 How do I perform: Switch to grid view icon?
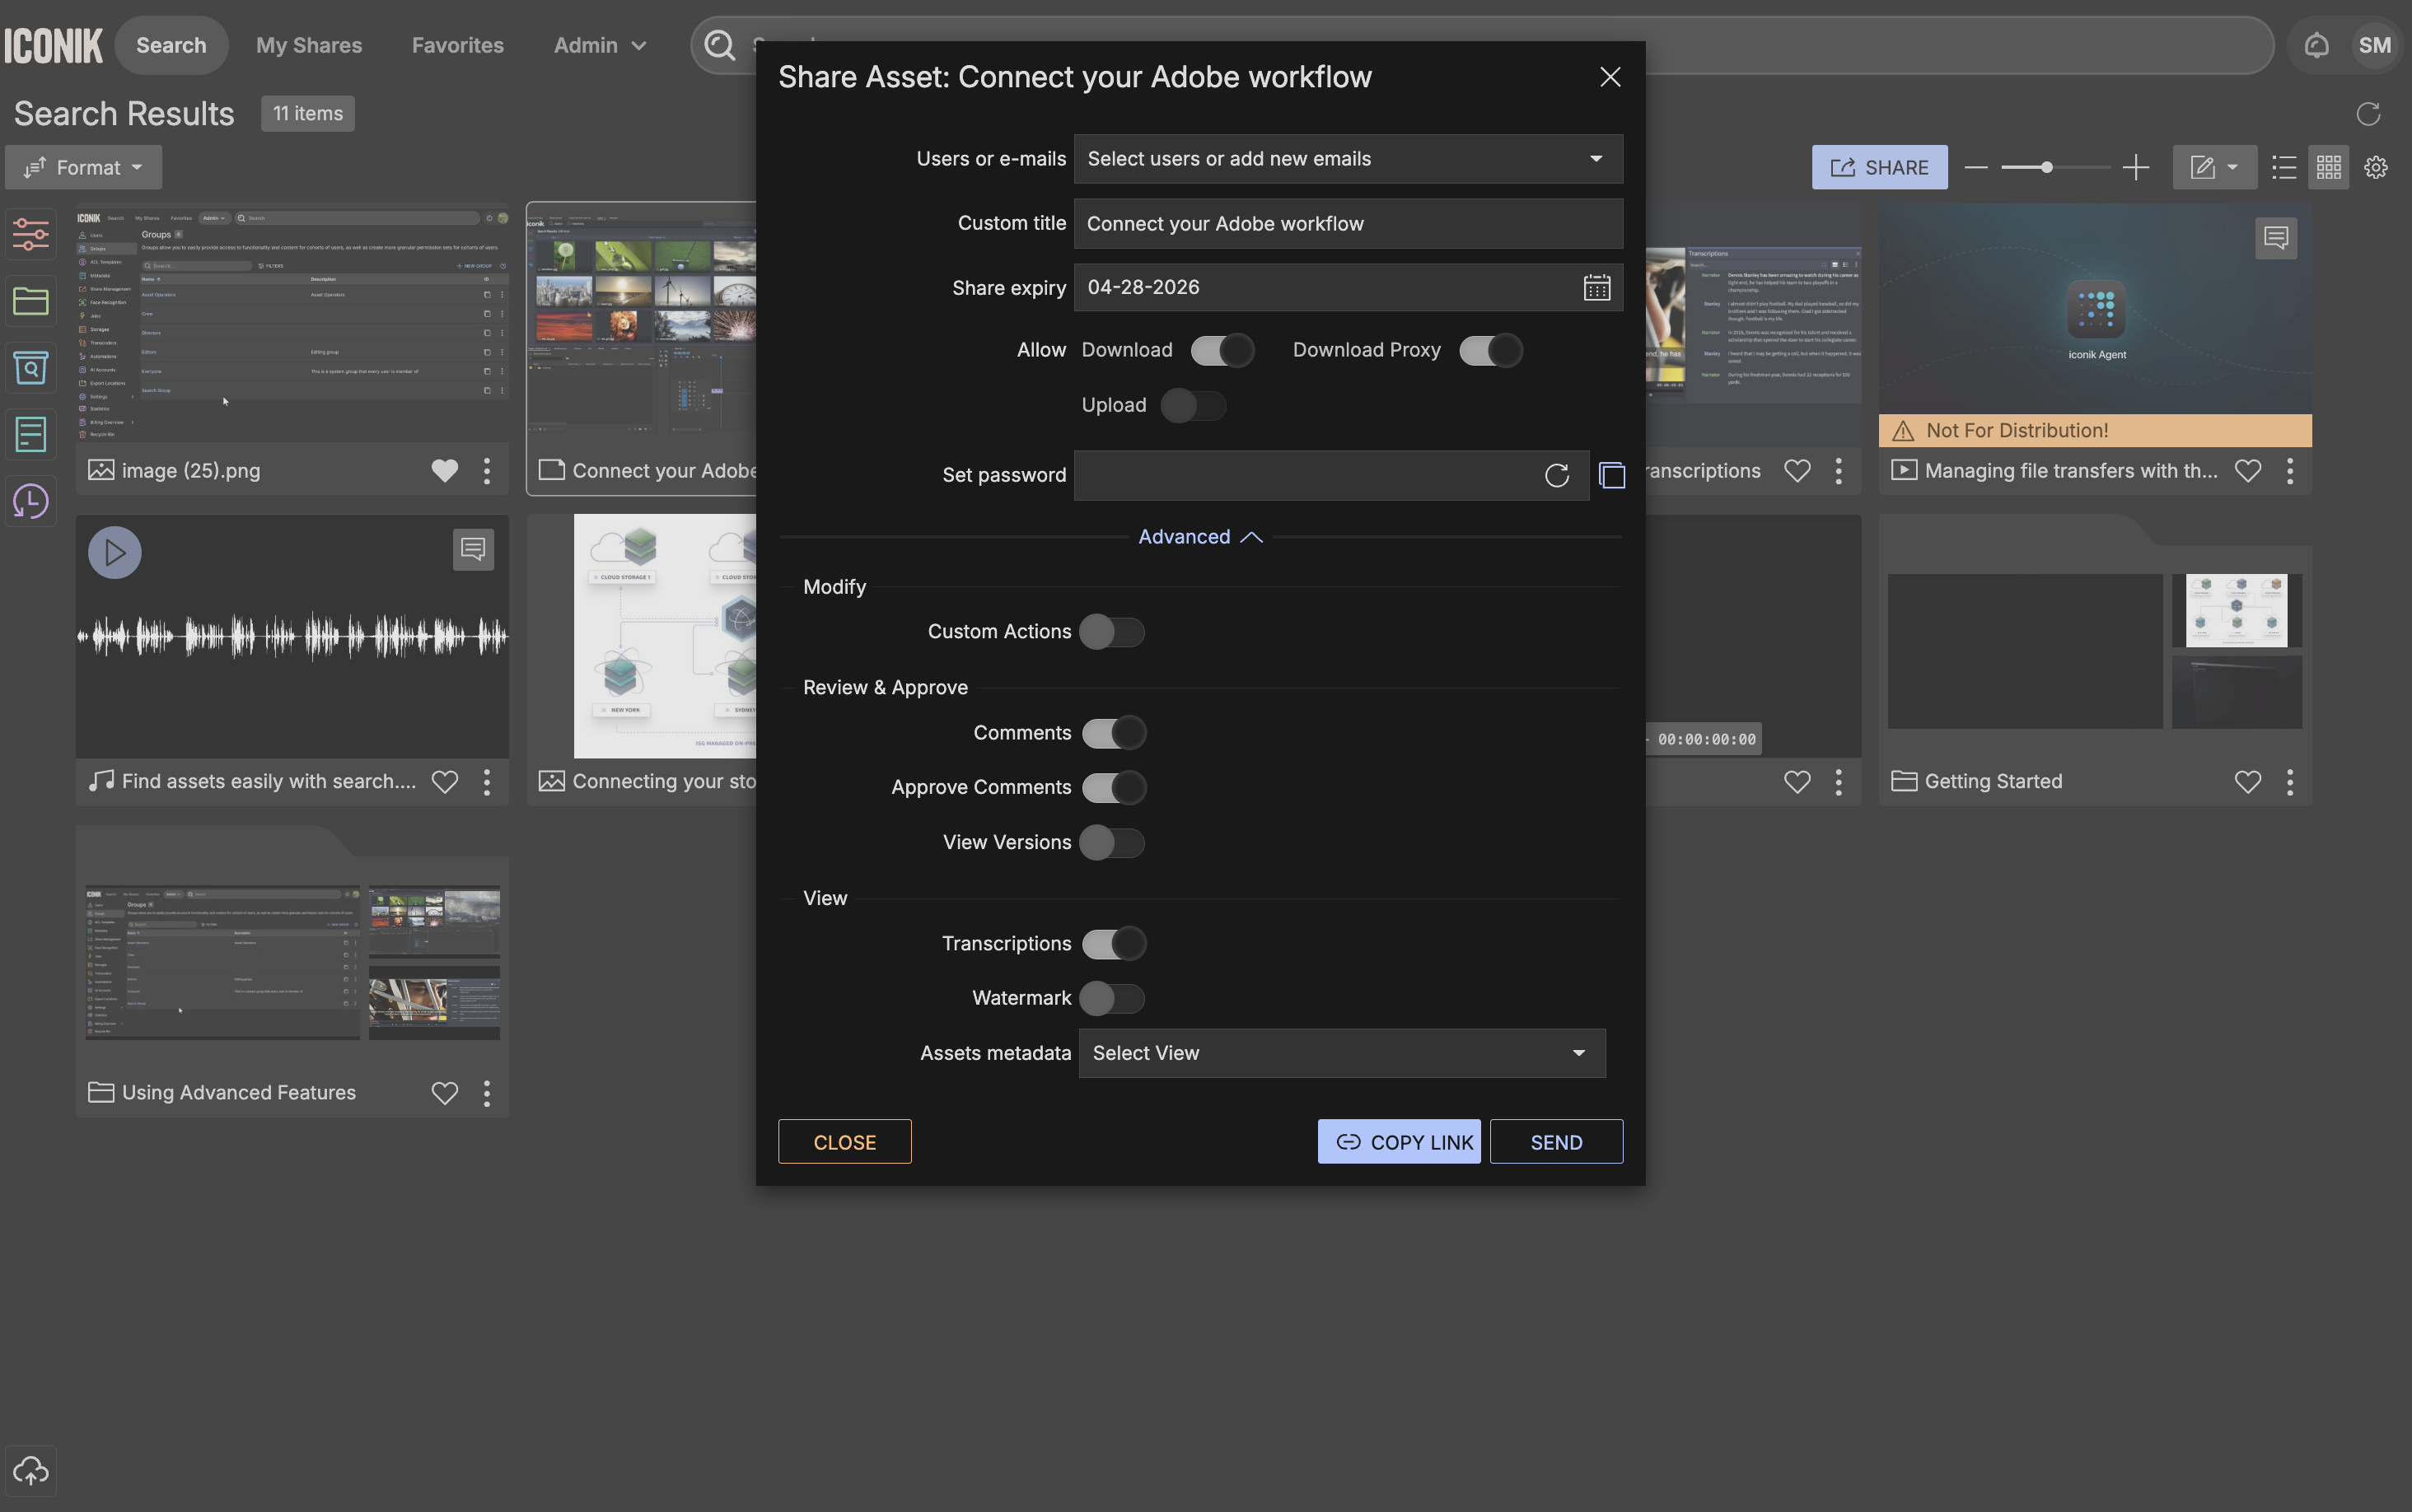click(x=2328, y=167)
